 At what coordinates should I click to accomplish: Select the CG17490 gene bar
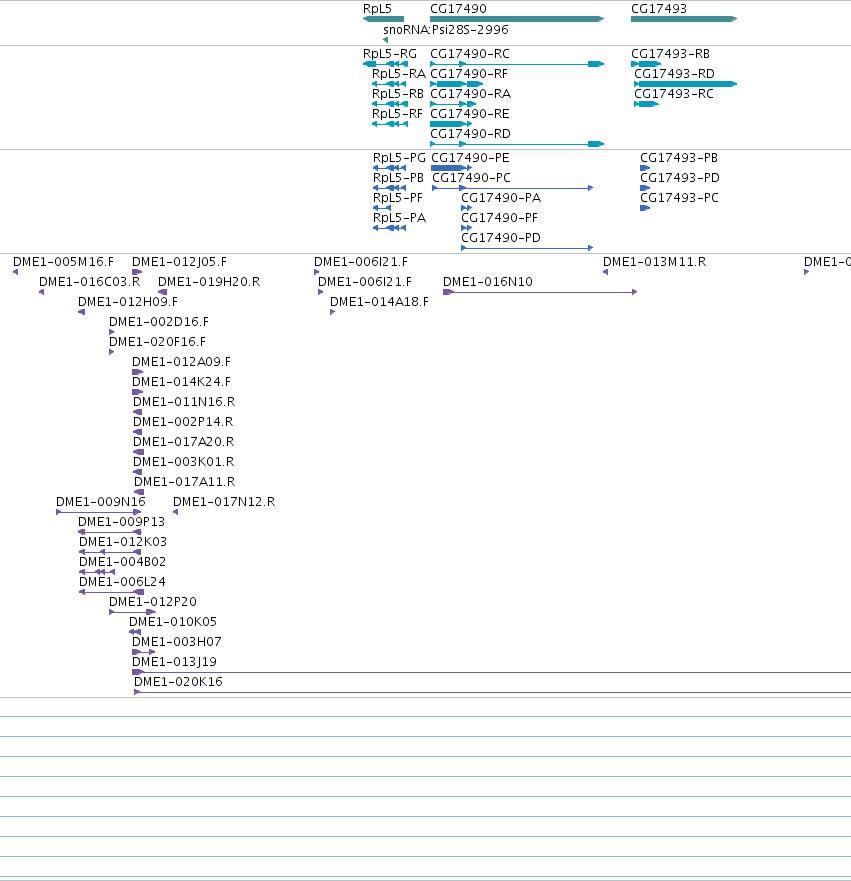click(517, 19)
